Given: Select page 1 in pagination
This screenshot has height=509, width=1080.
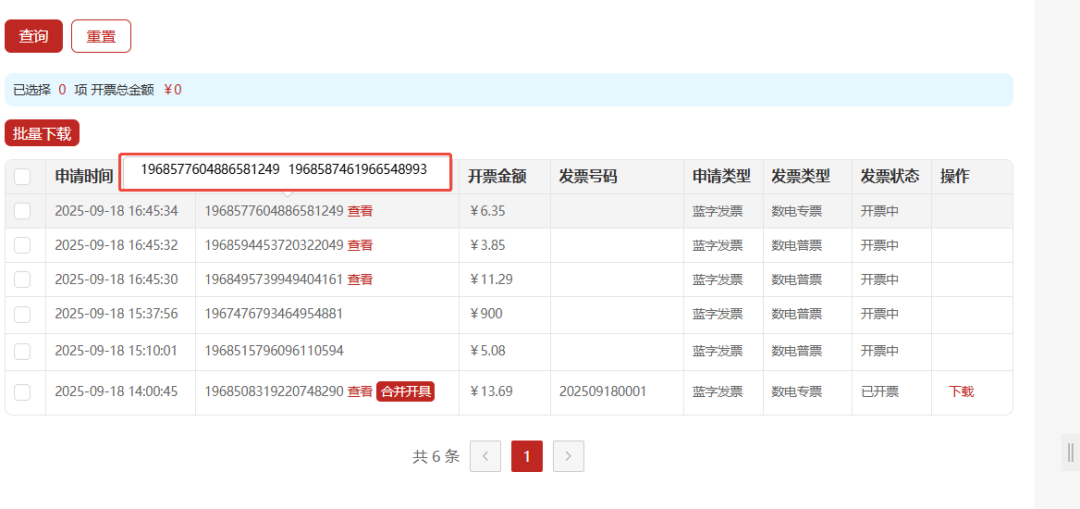Looking at the screenshot, I should click(x=526, y=456).
